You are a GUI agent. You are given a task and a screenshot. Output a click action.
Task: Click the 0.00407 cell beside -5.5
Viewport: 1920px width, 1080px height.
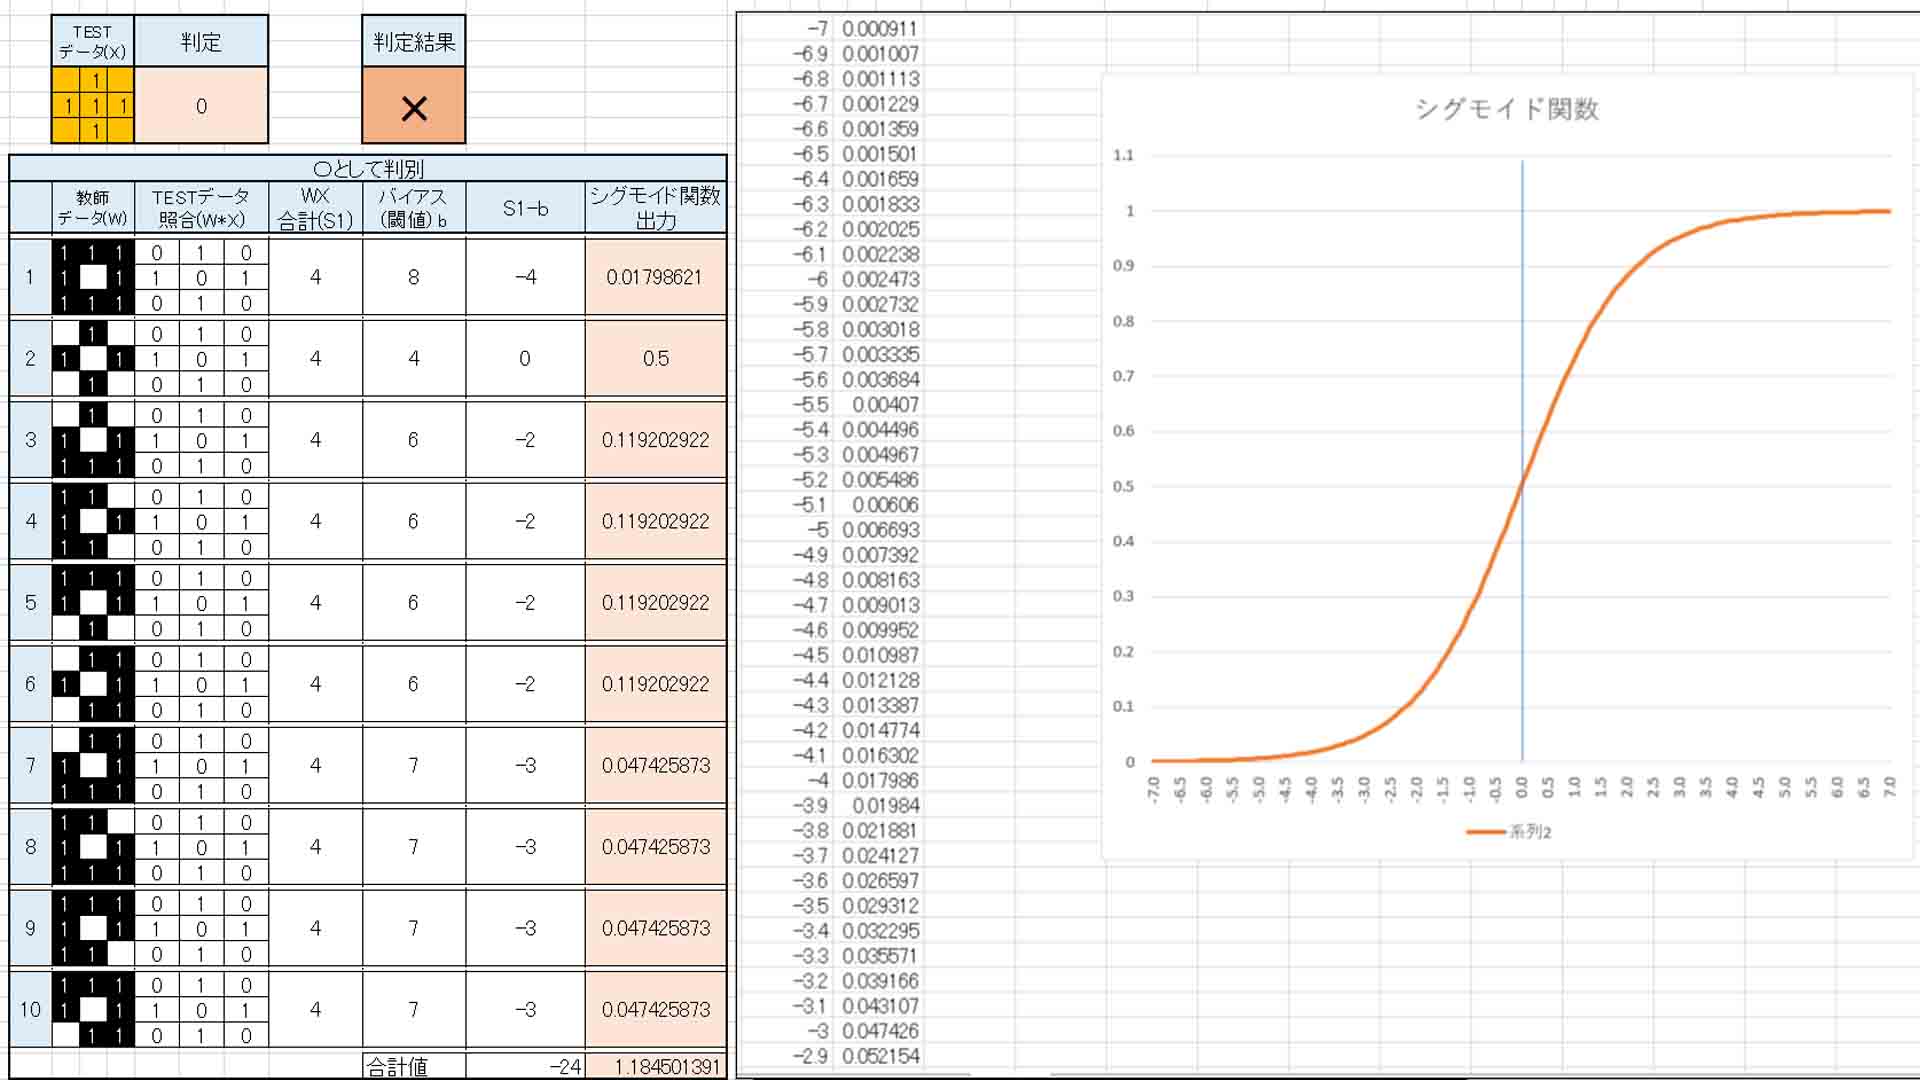coord(885,405)
